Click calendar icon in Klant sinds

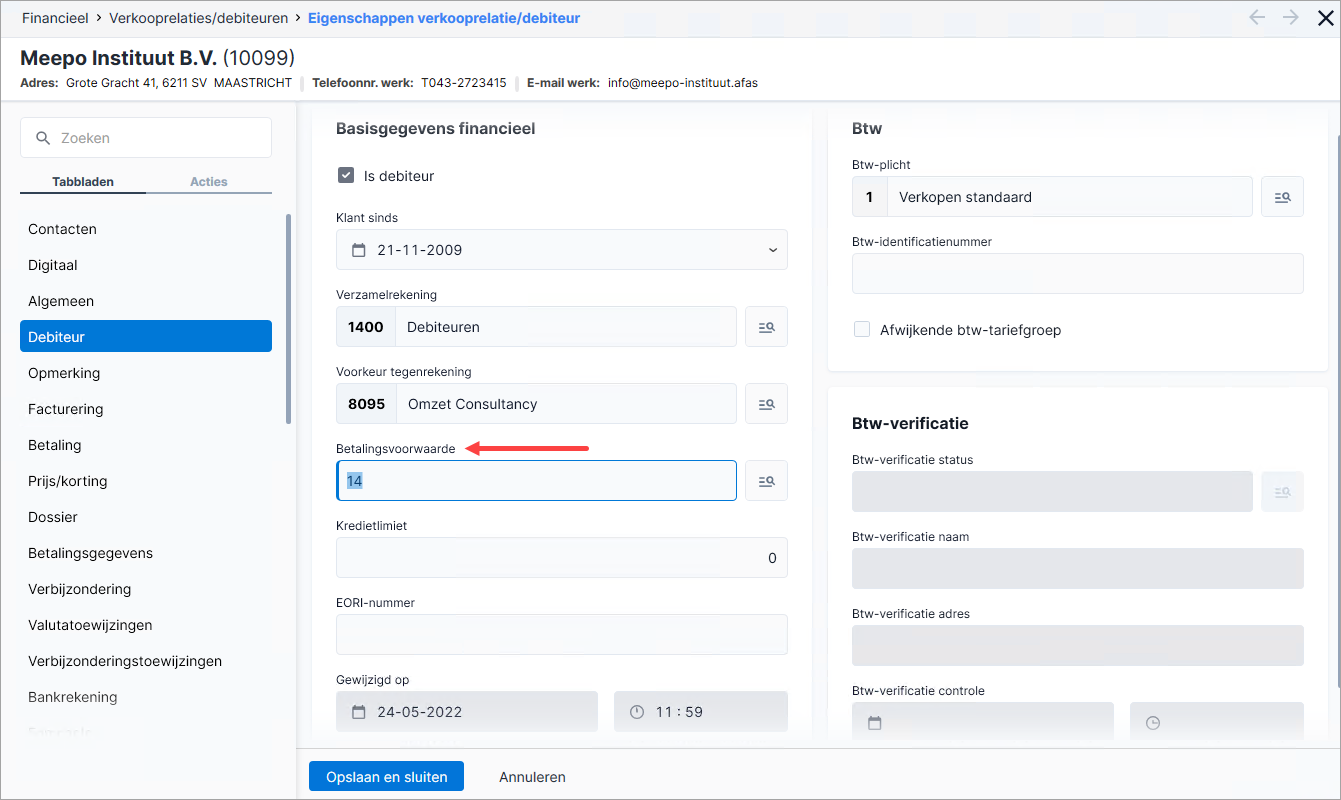[359, 250]
